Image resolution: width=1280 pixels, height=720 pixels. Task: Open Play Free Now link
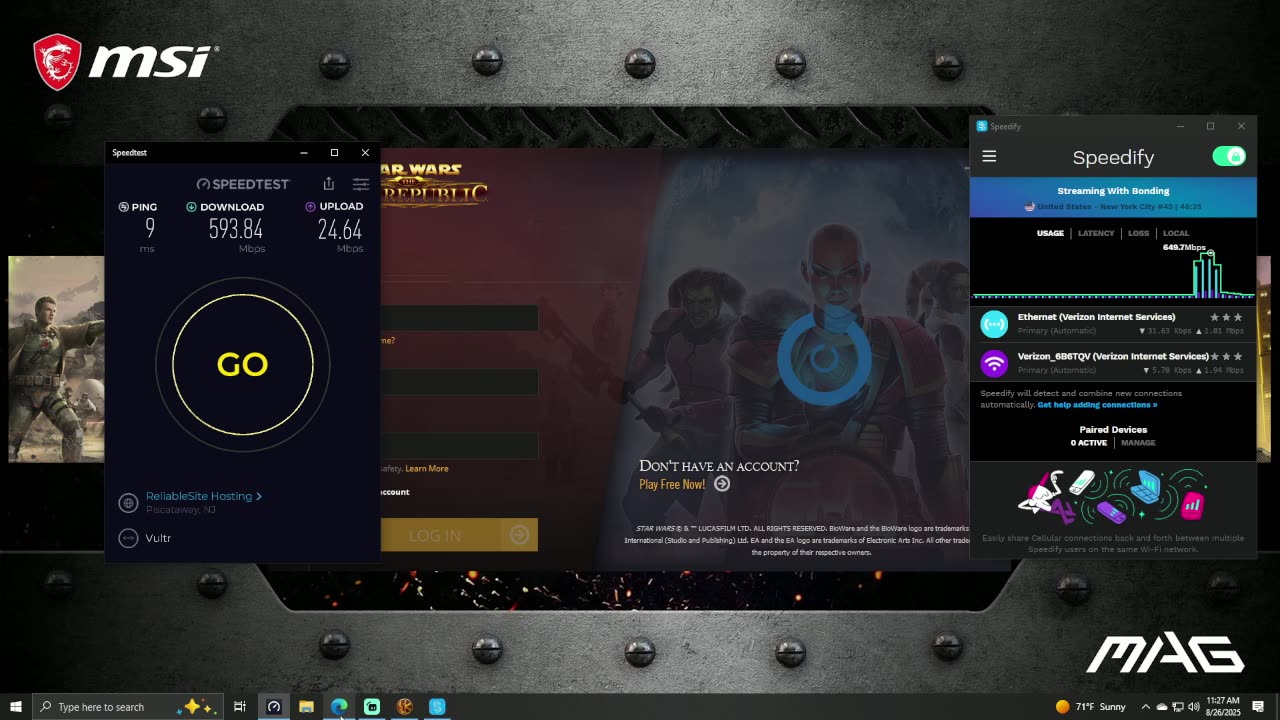[672, 484]
